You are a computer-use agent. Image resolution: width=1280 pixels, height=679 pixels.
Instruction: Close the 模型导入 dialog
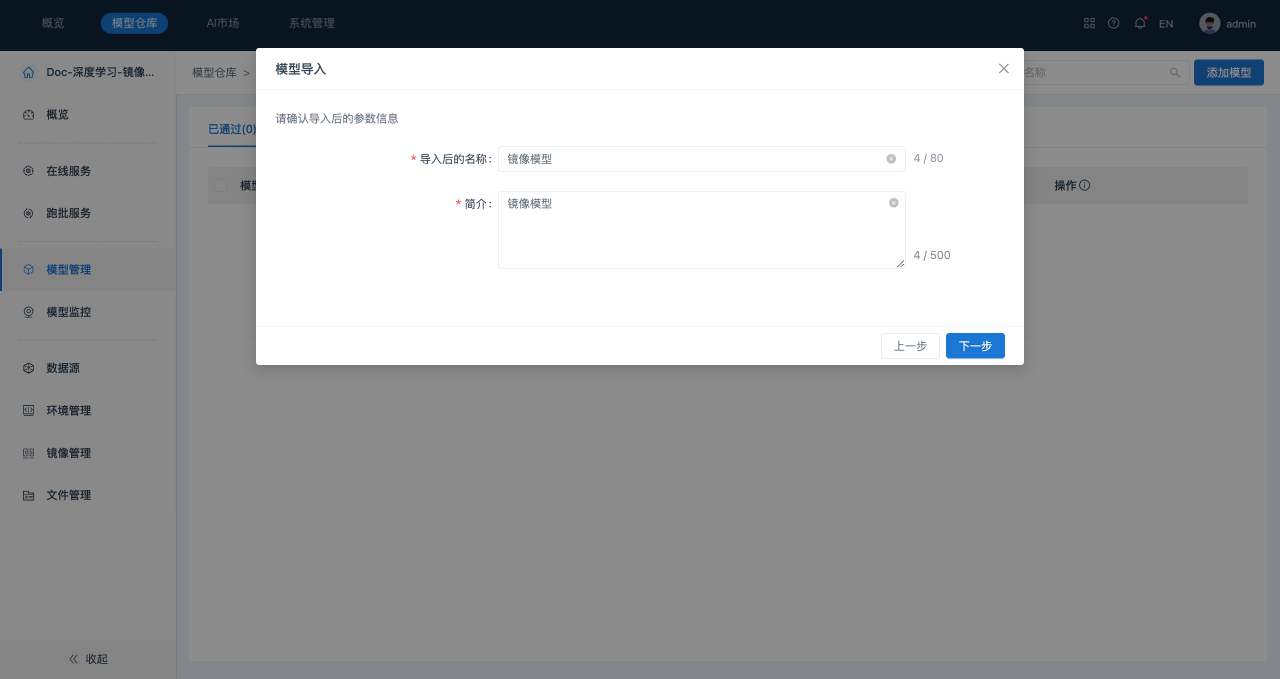point(1004,69)
